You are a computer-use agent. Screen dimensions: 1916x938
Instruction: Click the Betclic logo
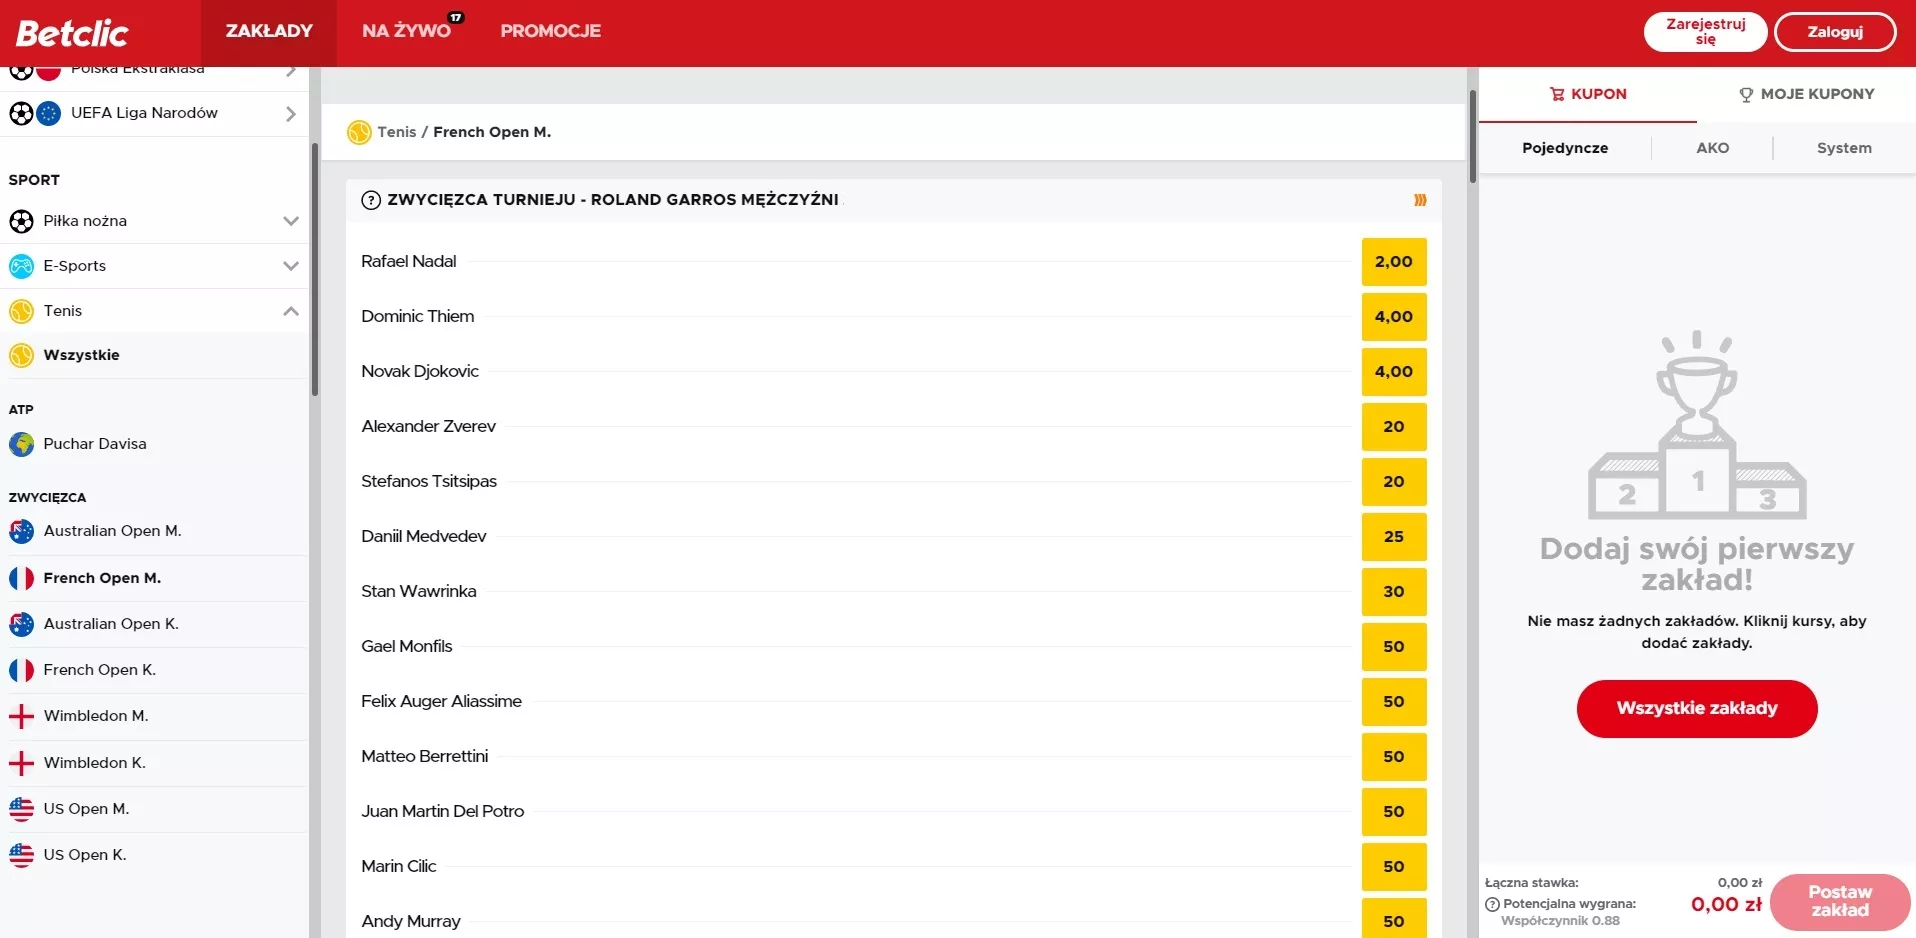tap(72, 33)
